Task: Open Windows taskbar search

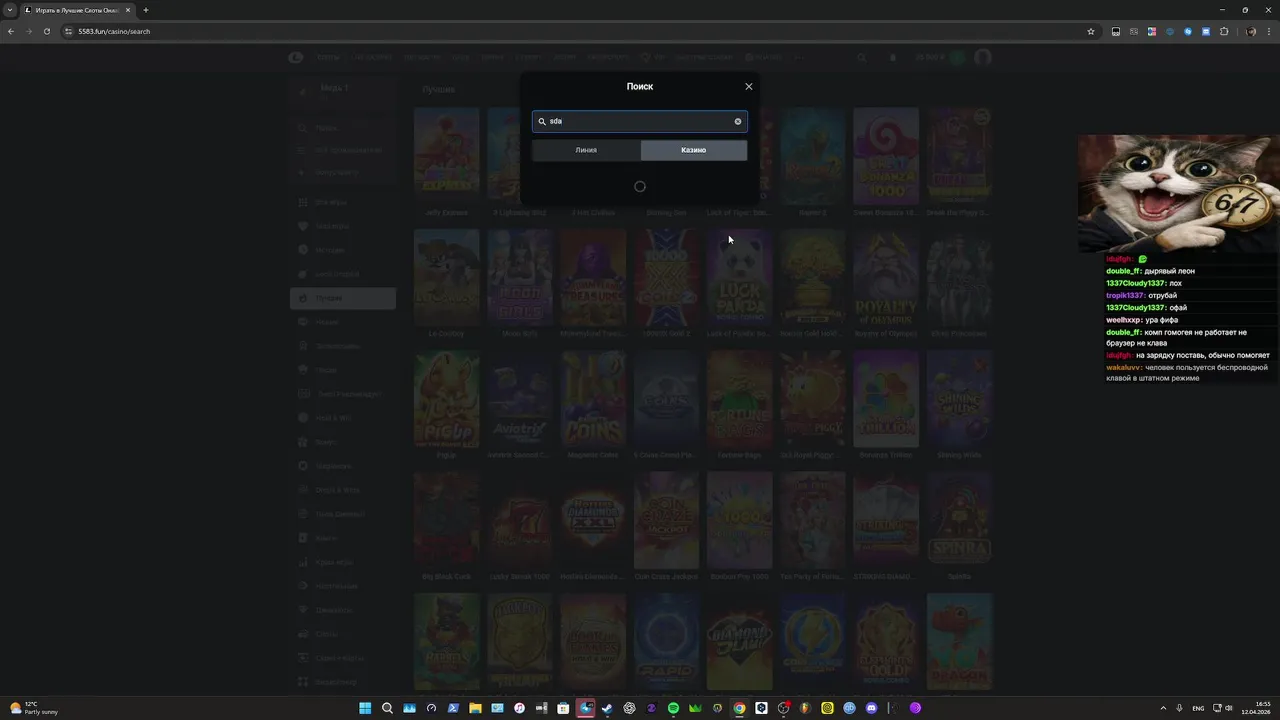Action: coord(387,708)
